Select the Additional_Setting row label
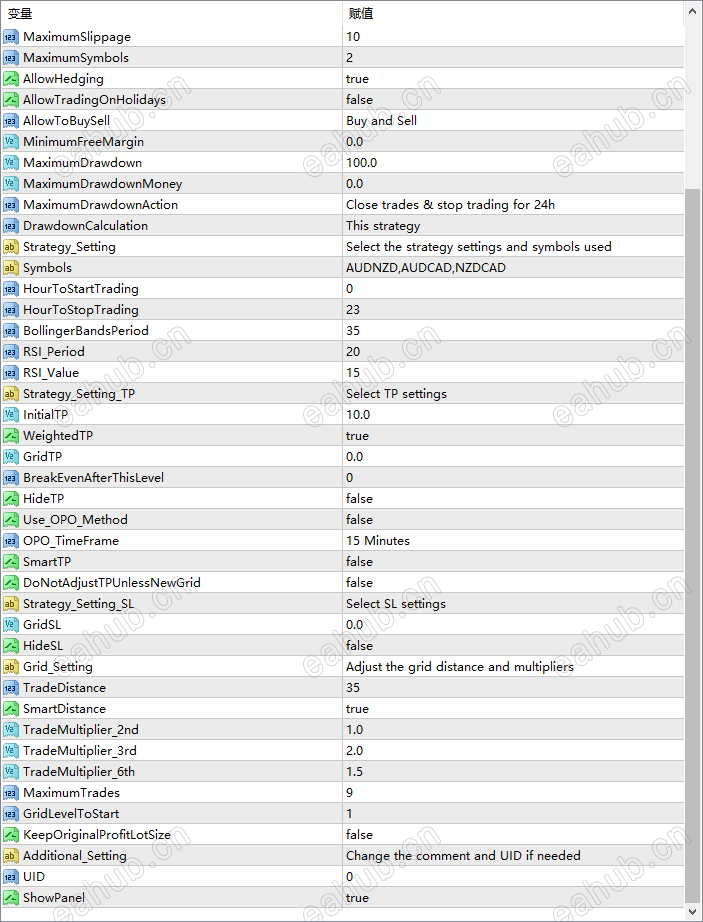Image resolution: width=703 pixels, height=922 pixels. click(x=75, y=856)
